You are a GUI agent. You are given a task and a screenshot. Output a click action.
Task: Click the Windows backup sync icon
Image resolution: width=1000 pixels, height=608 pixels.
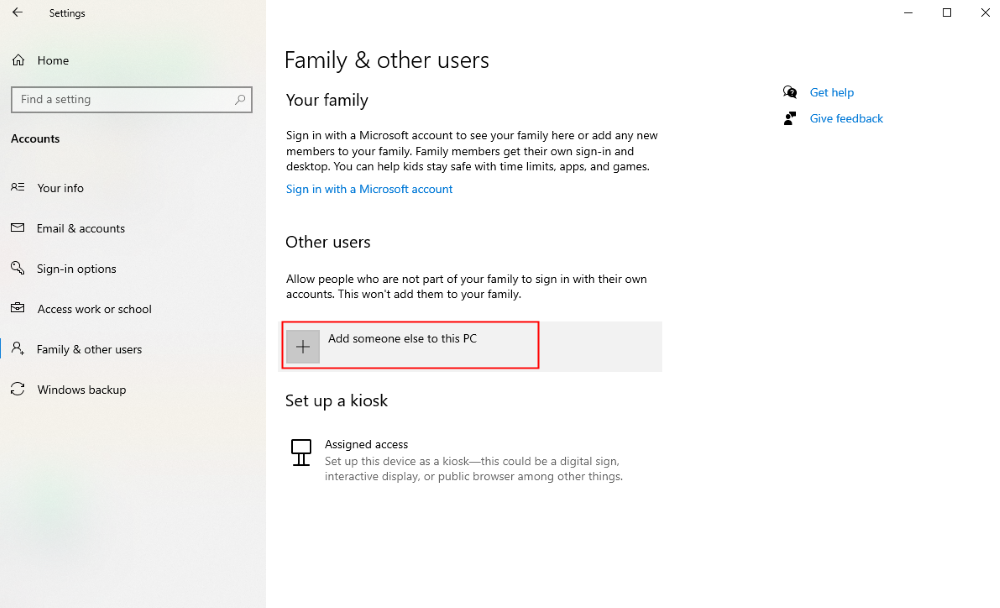pyautogui.click(x=17, y=389)
